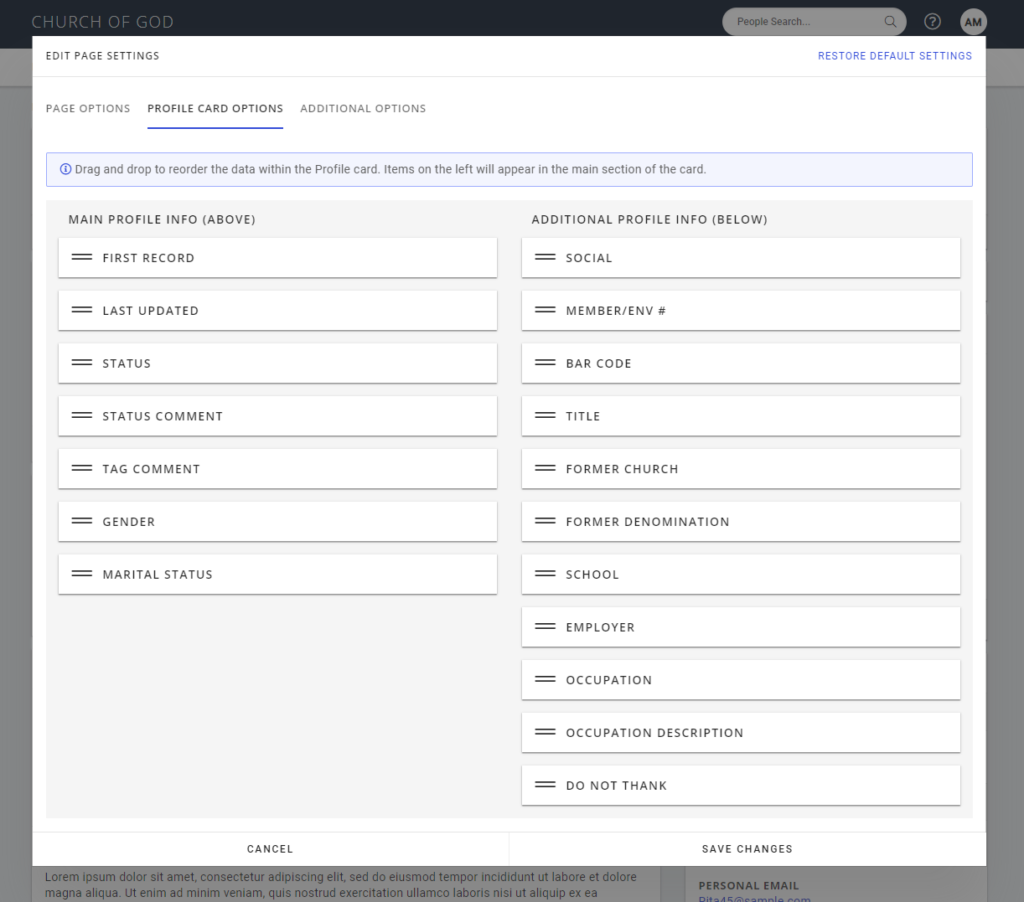
Task: Grab the drag handle for Former Church
Action: pyautogui.click(x=545, y=468)
